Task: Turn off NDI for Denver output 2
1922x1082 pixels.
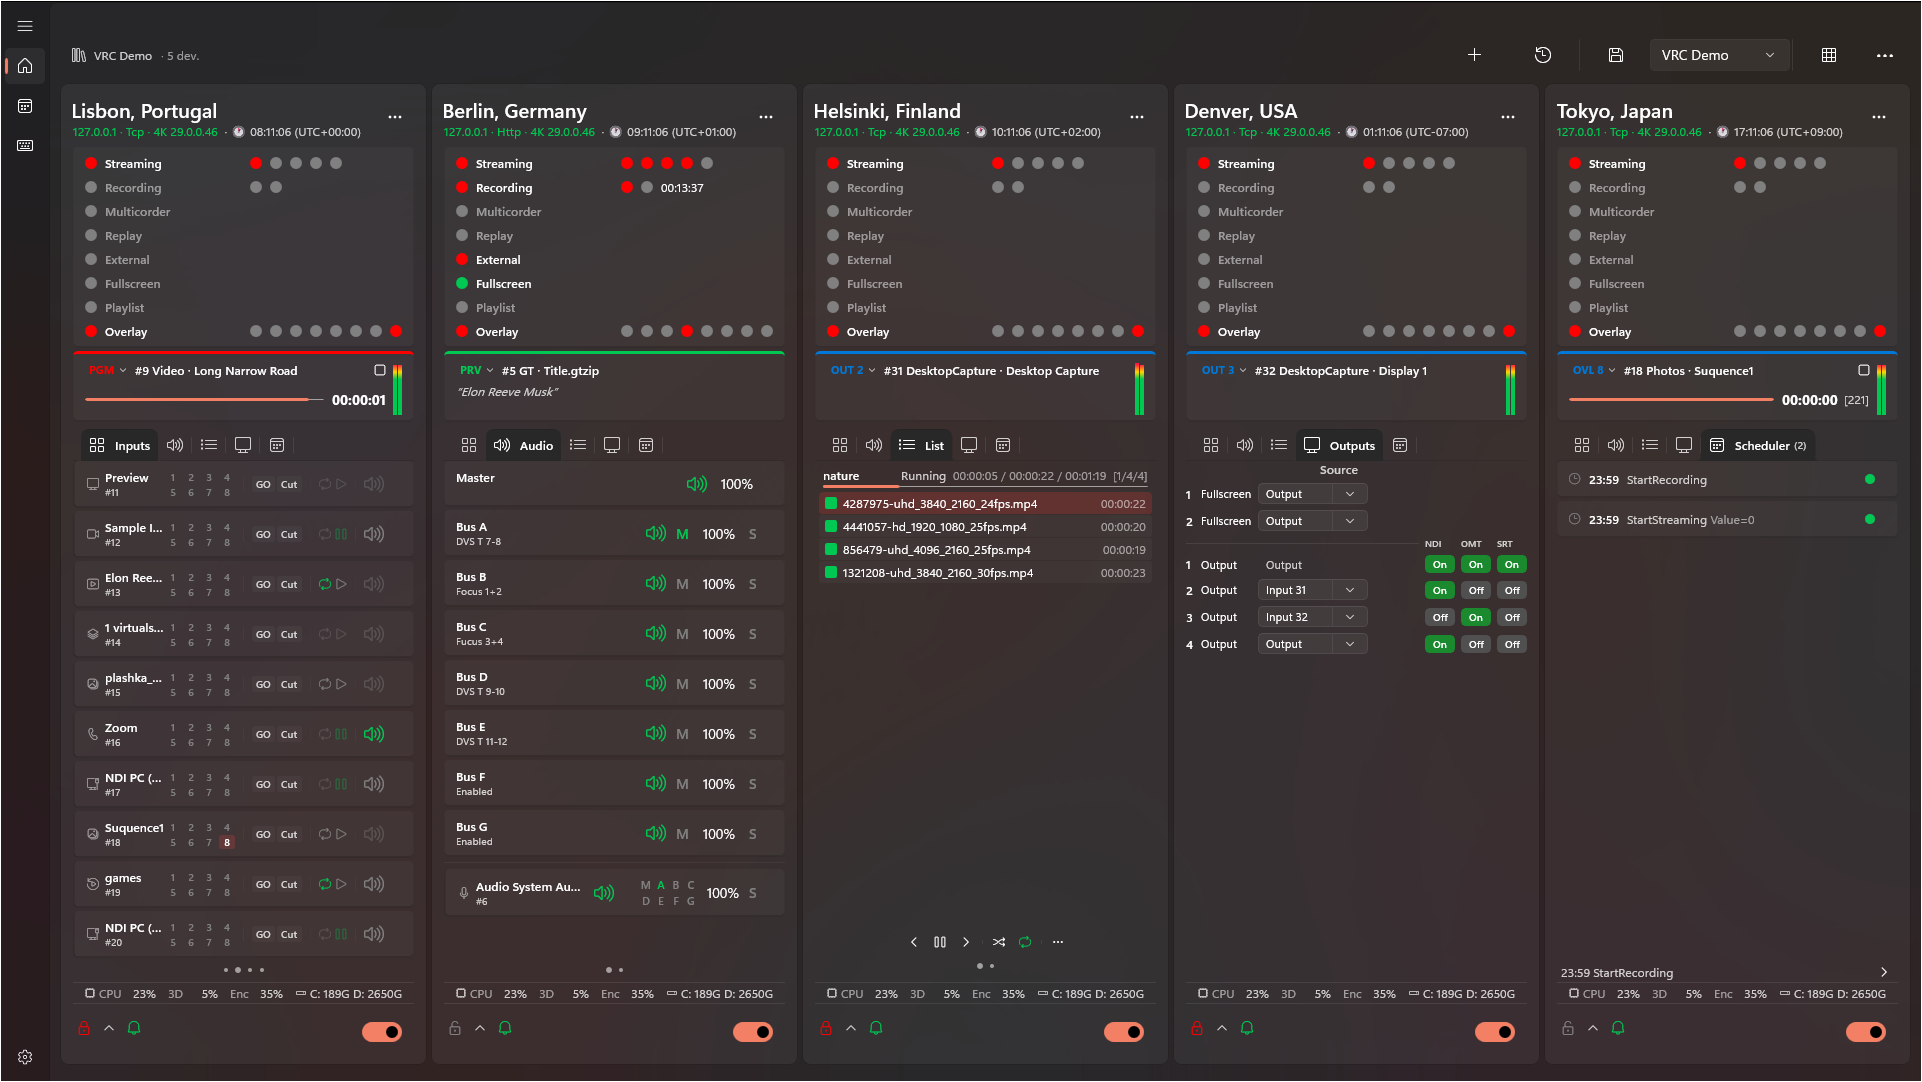Action: [1439, 591]
